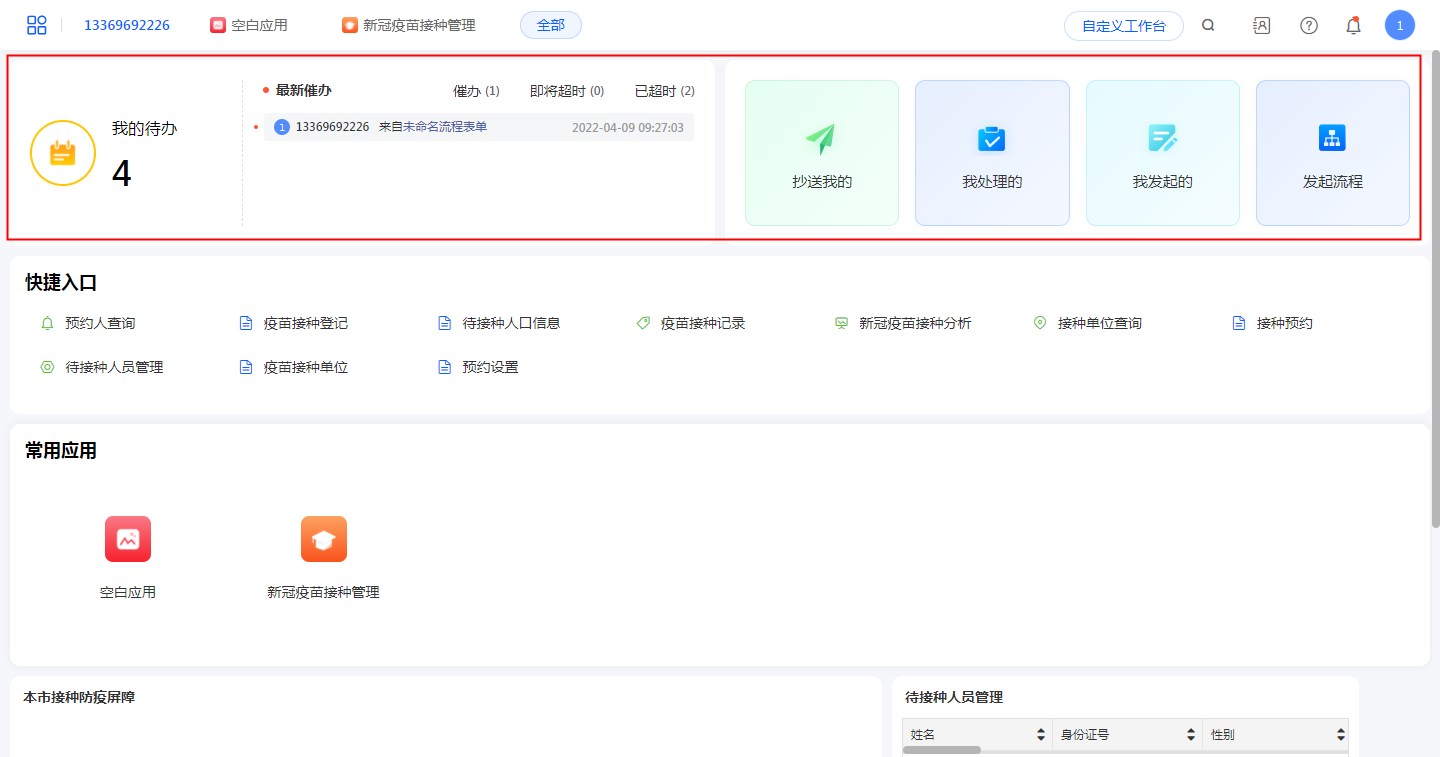Image resolution: width=1440 pixels, height=757 pixels.
Task: Open the 抄送我的 paper plane card
Action: [821, 153]
